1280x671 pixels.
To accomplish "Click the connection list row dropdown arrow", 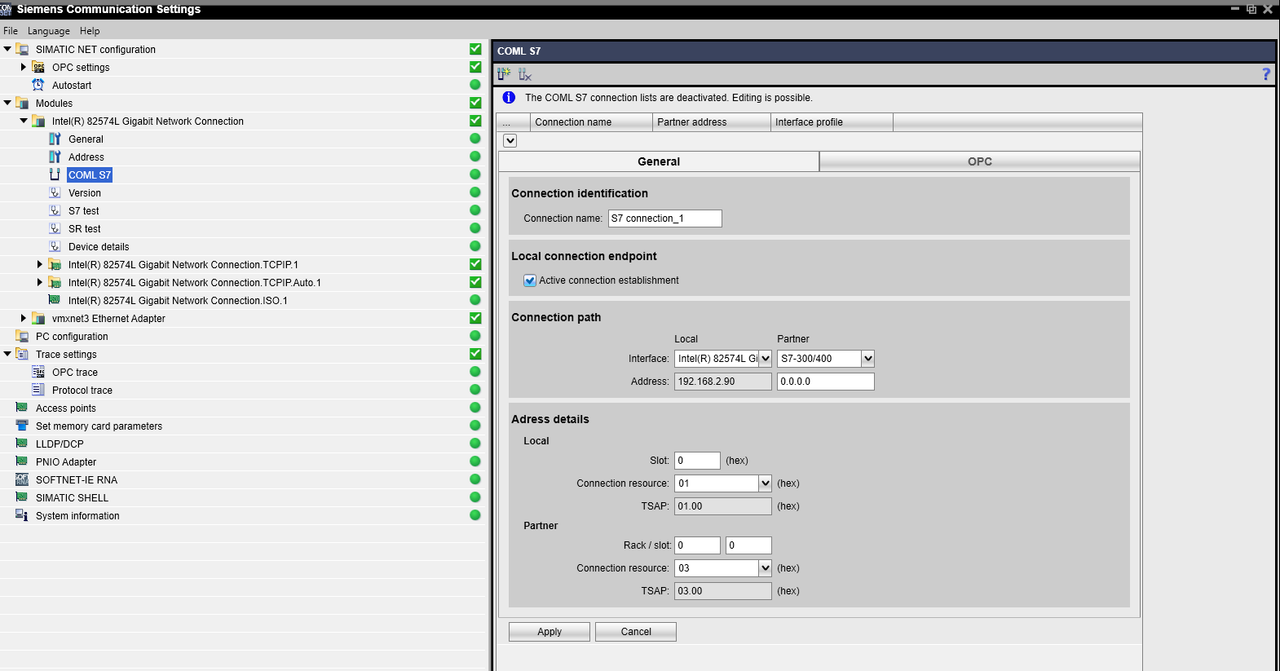I will tap(510, 142).
